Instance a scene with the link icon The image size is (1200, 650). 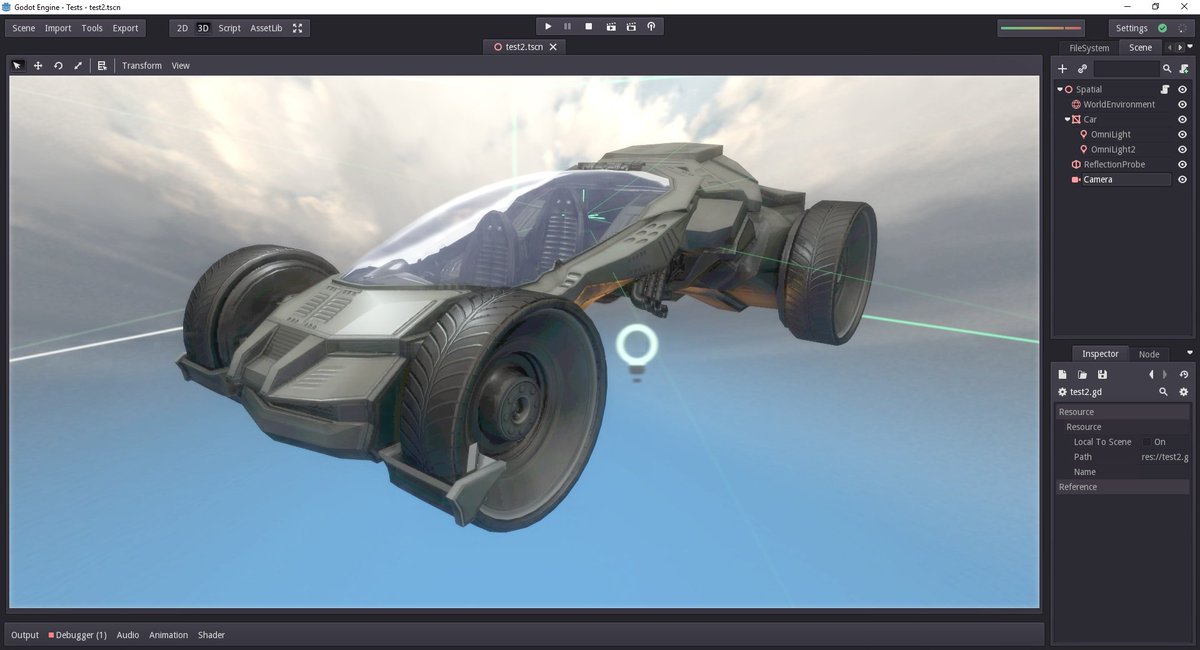(x=1083, y=68)
